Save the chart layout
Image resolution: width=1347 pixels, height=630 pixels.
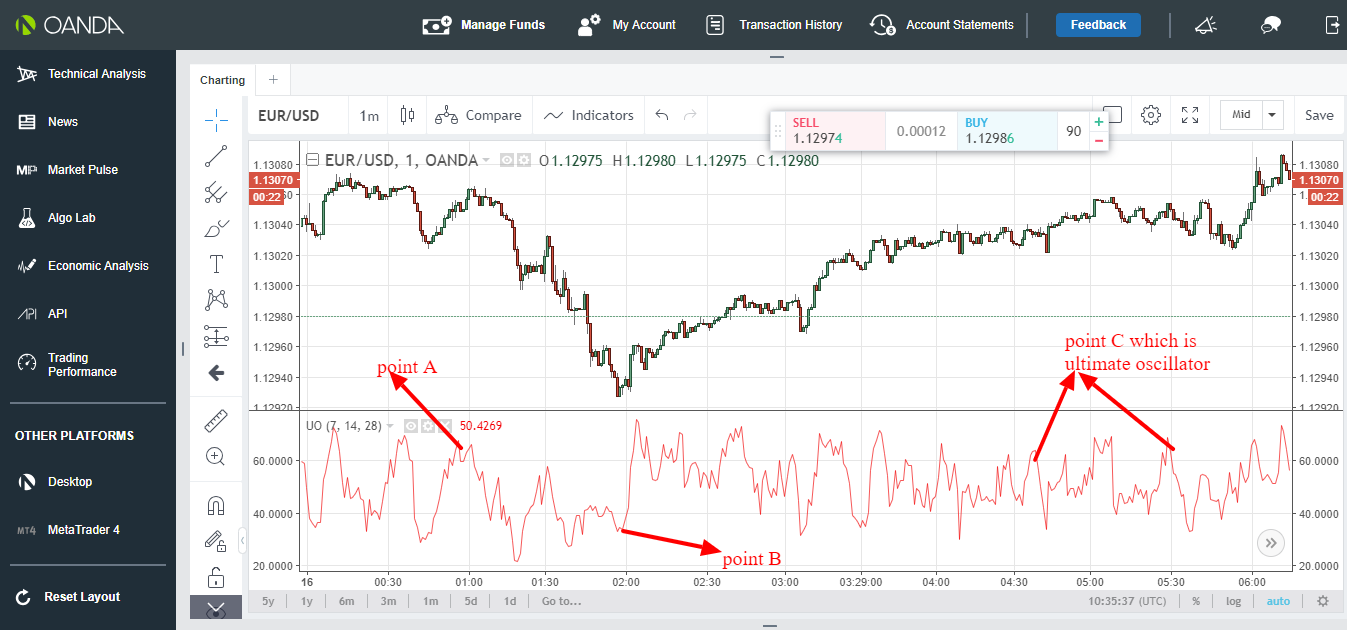point(1318,115)
